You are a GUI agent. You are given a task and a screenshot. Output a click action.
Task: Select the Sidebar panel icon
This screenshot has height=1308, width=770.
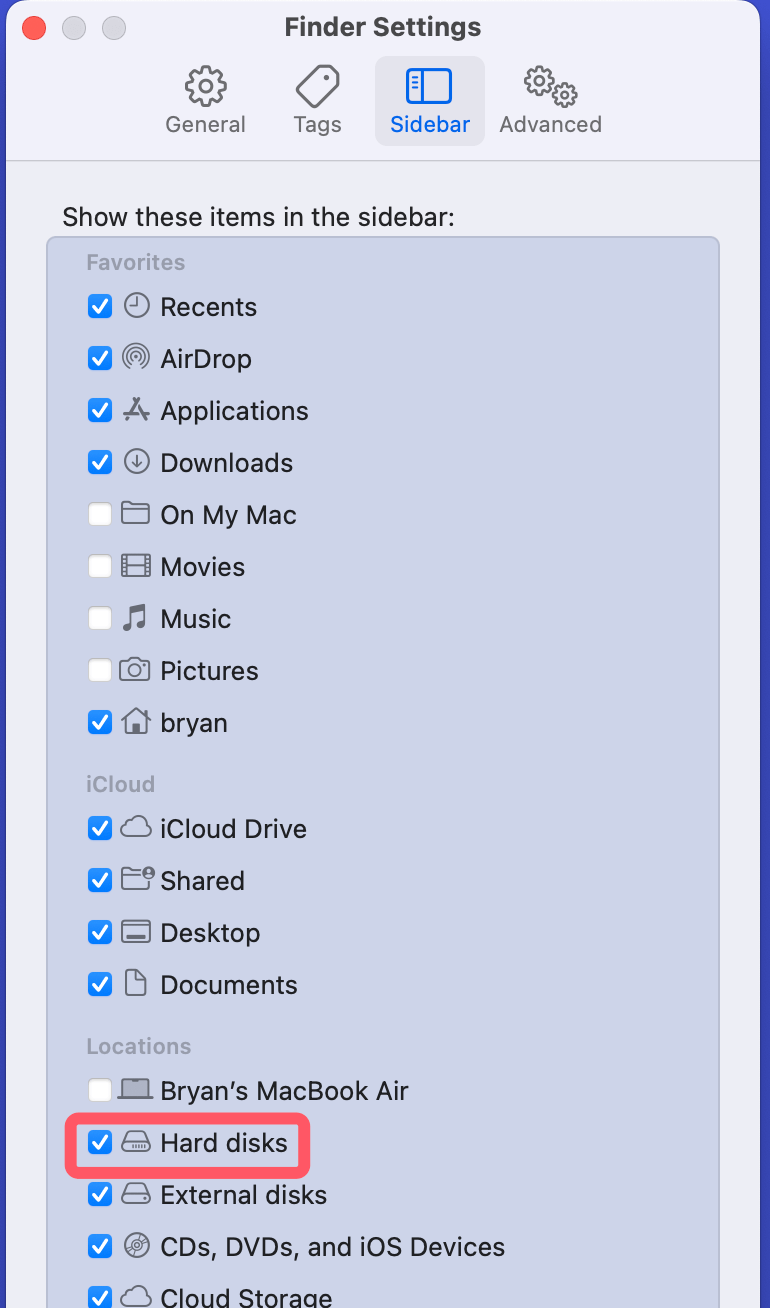pyautogui.click(x=430, y=86)
